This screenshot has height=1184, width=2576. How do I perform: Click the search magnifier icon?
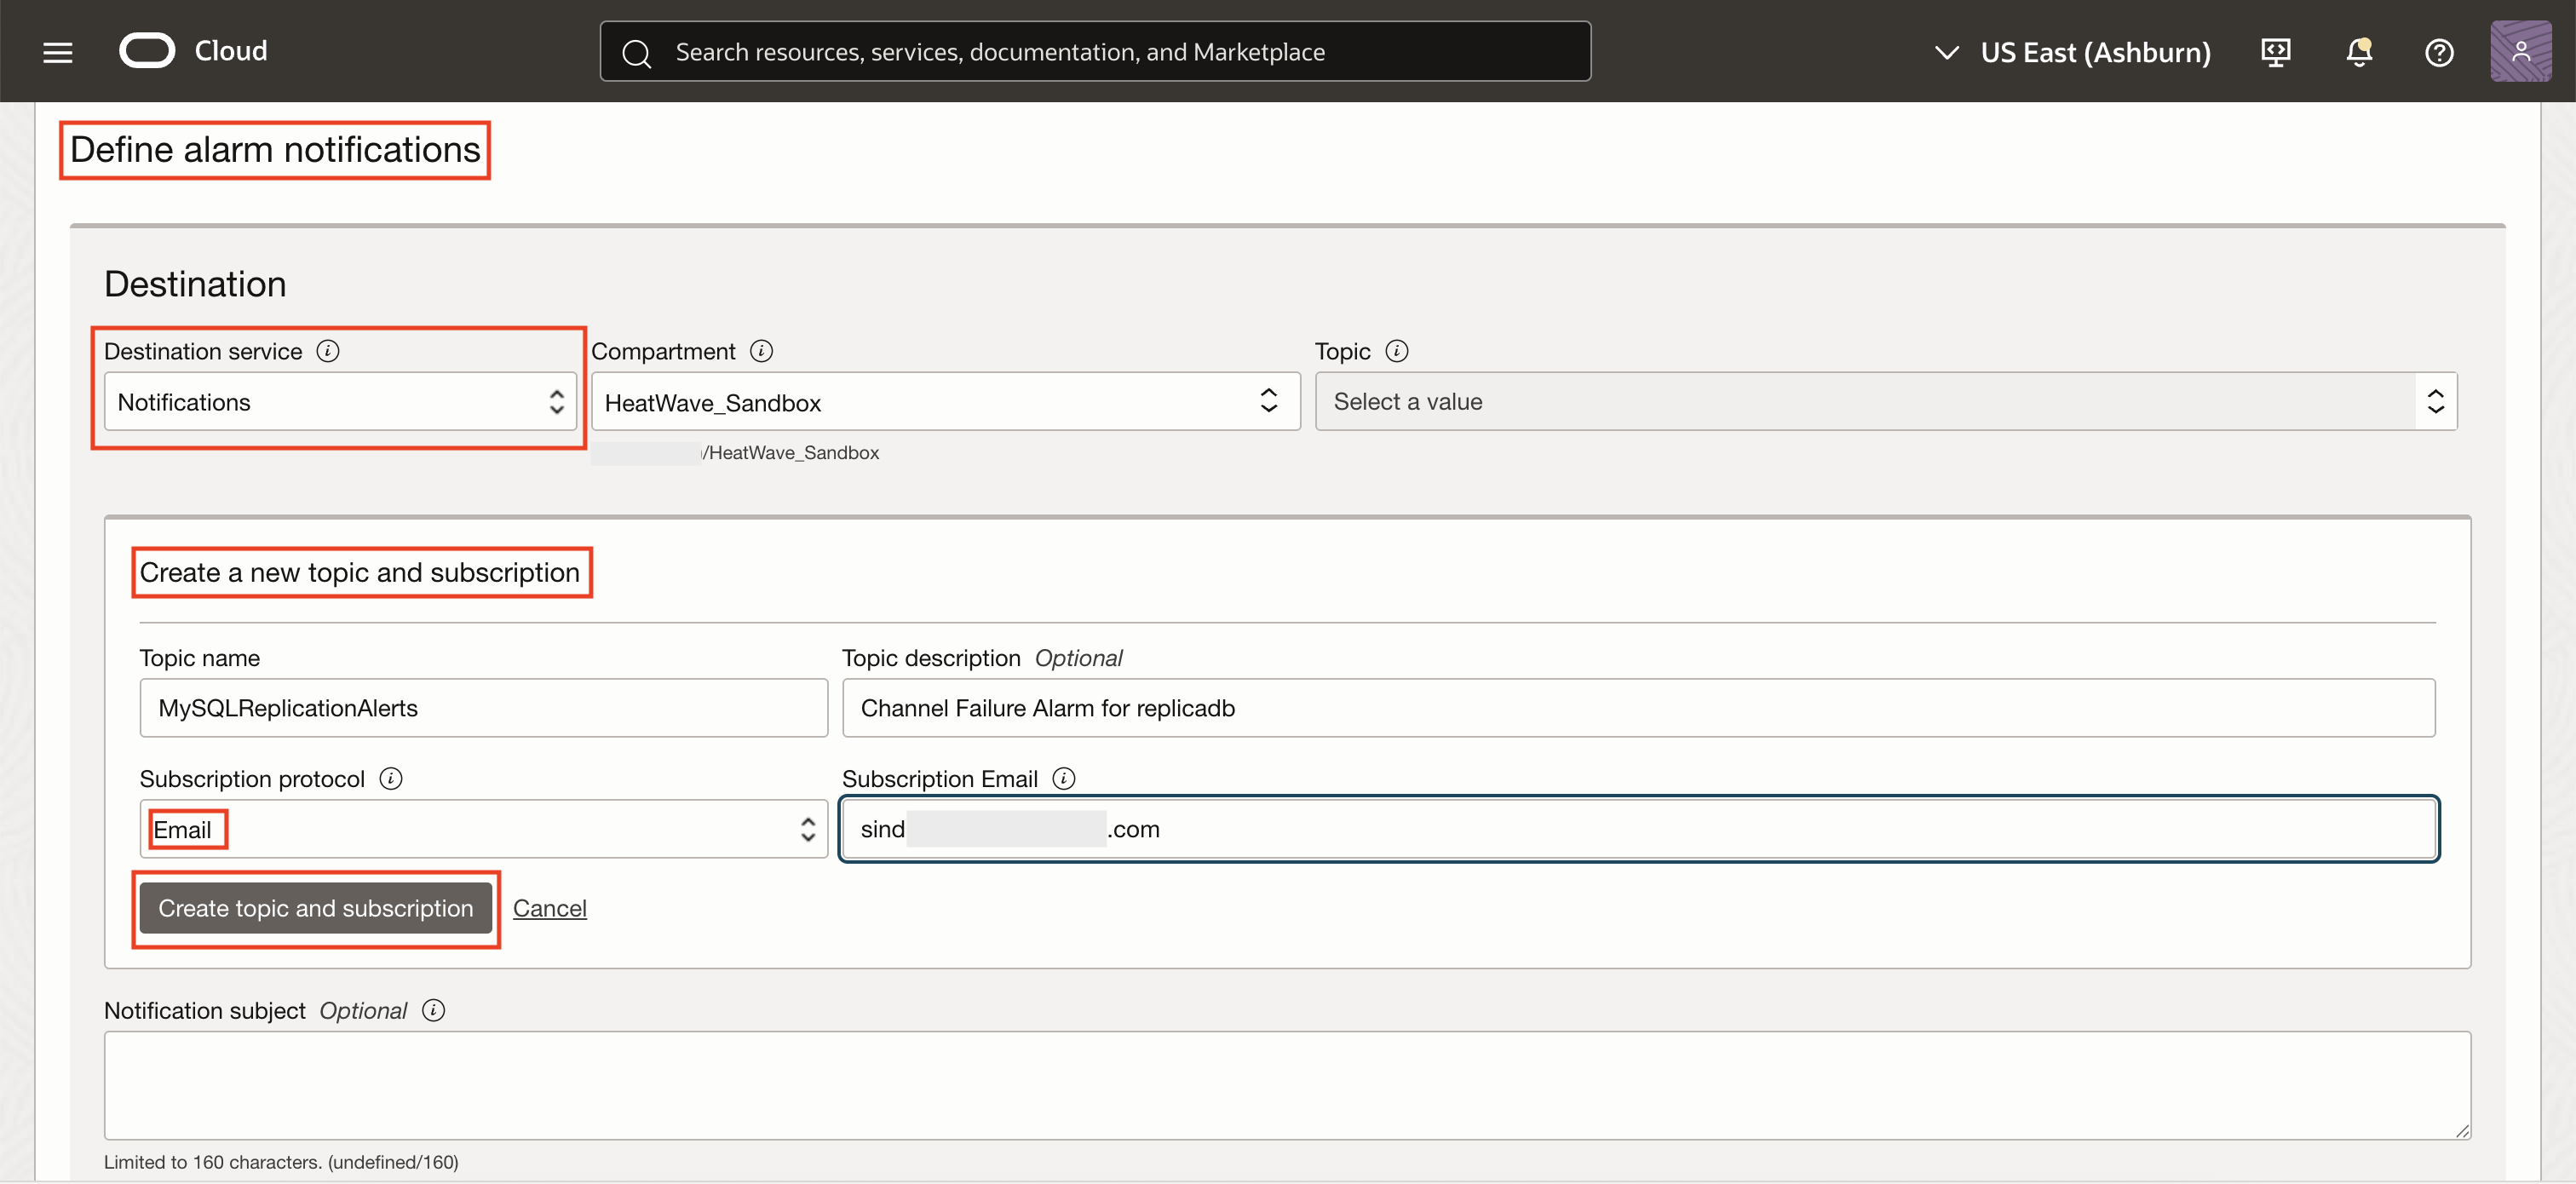coord(637,52)
